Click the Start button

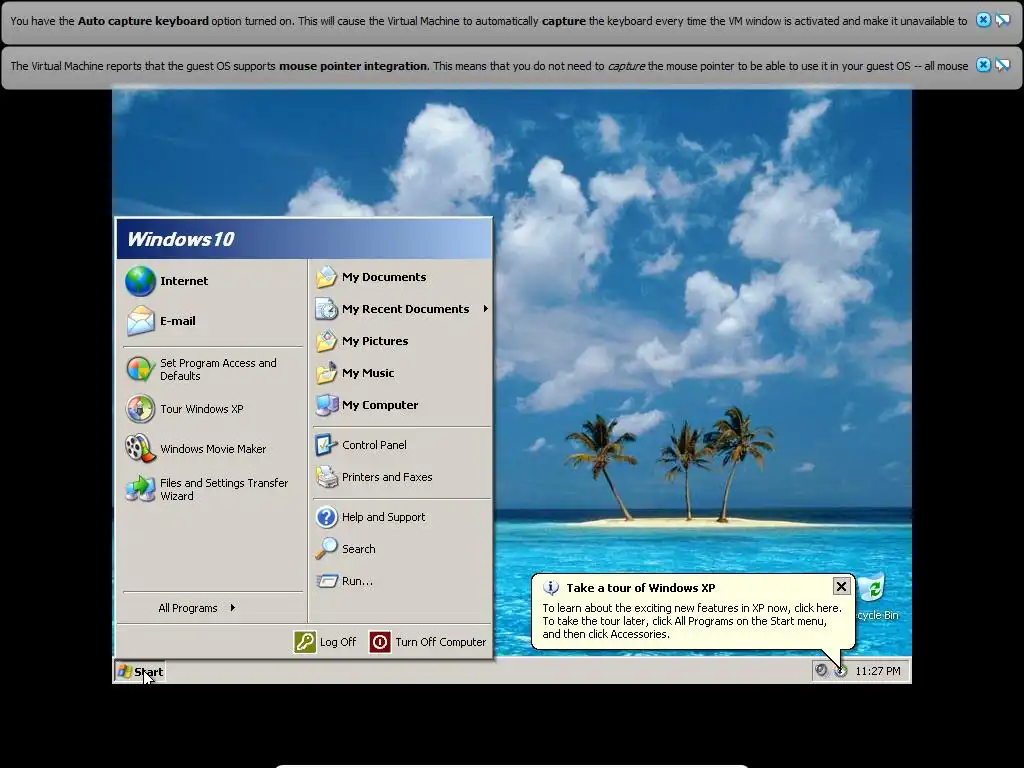pos(140,671)
